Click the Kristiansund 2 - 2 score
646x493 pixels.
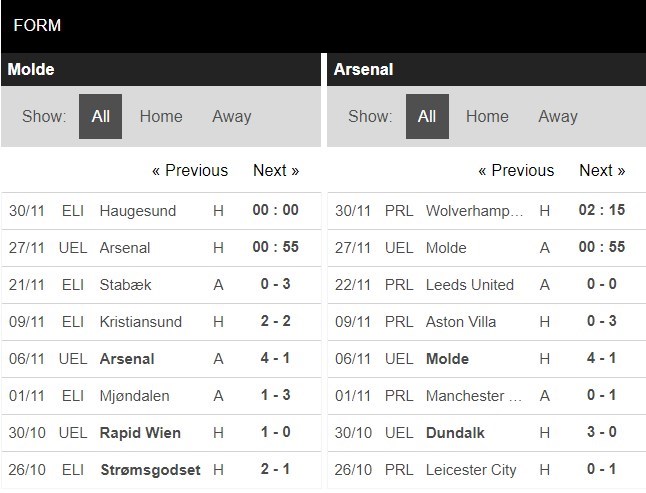276,321
